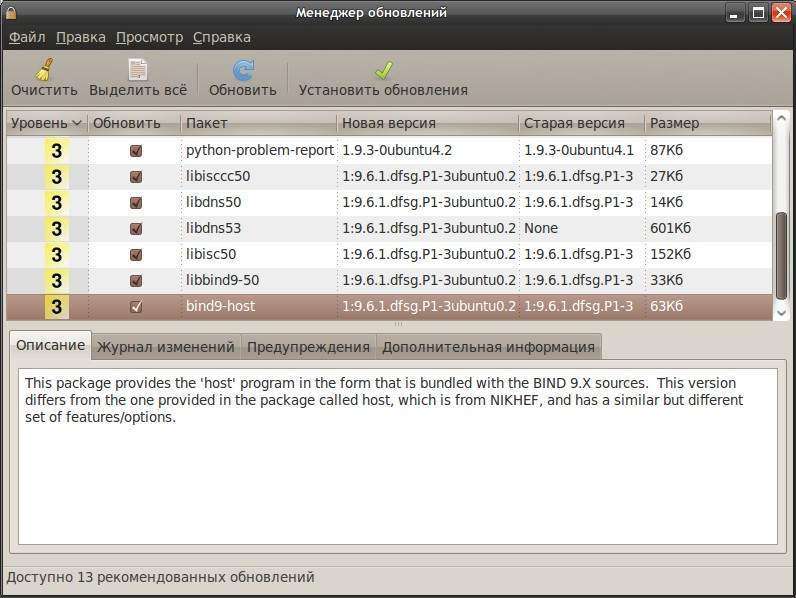The width and height of the screenshot is (796, 598).
Task: Open the Файл menu
Action: pos(27,38)
